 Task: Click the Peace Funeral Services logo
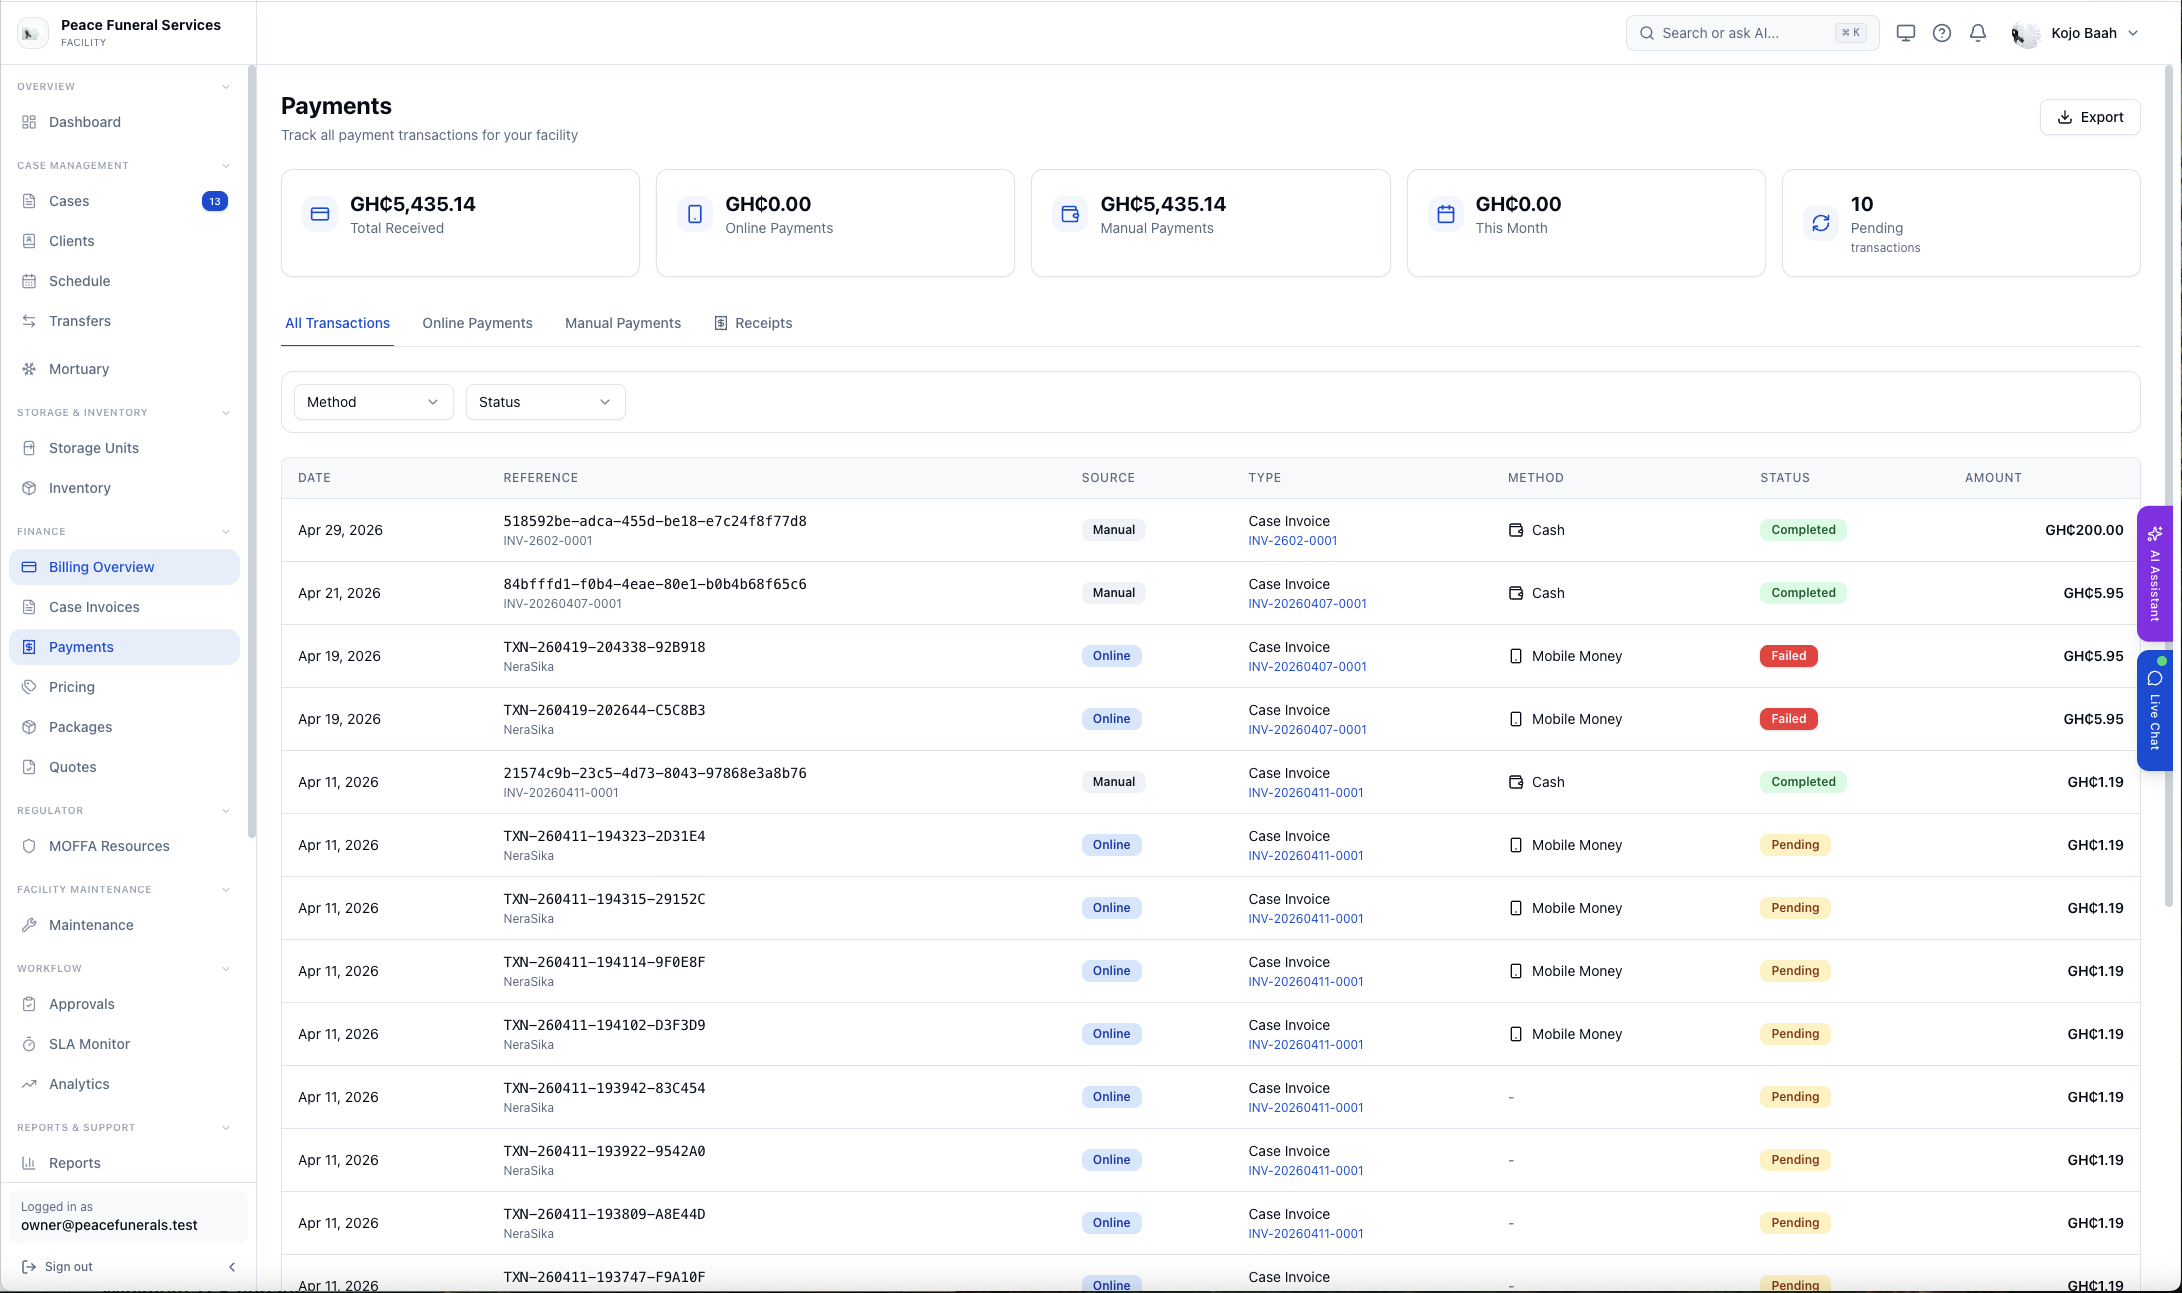(32, 33)
